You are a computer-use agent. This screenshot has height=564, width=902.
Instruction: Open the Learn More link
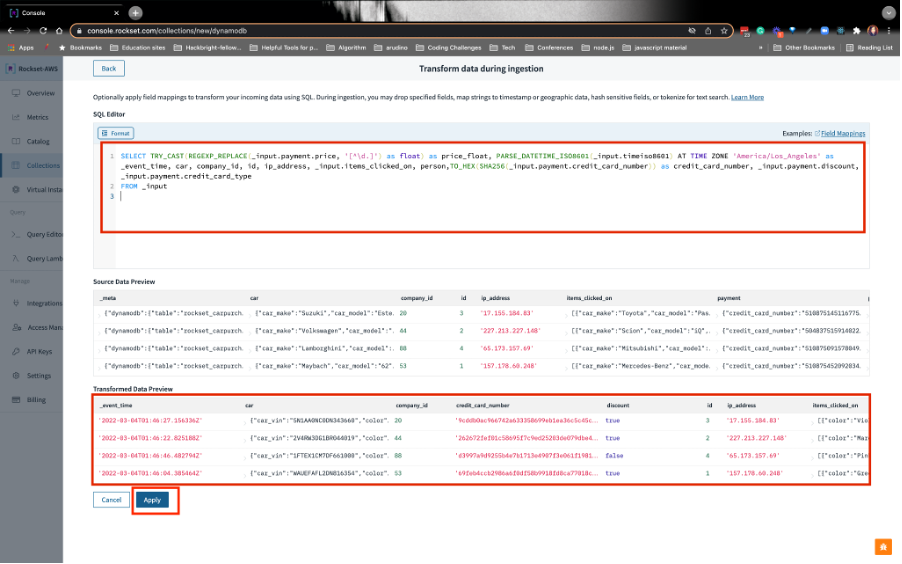(x=747, y=98)
